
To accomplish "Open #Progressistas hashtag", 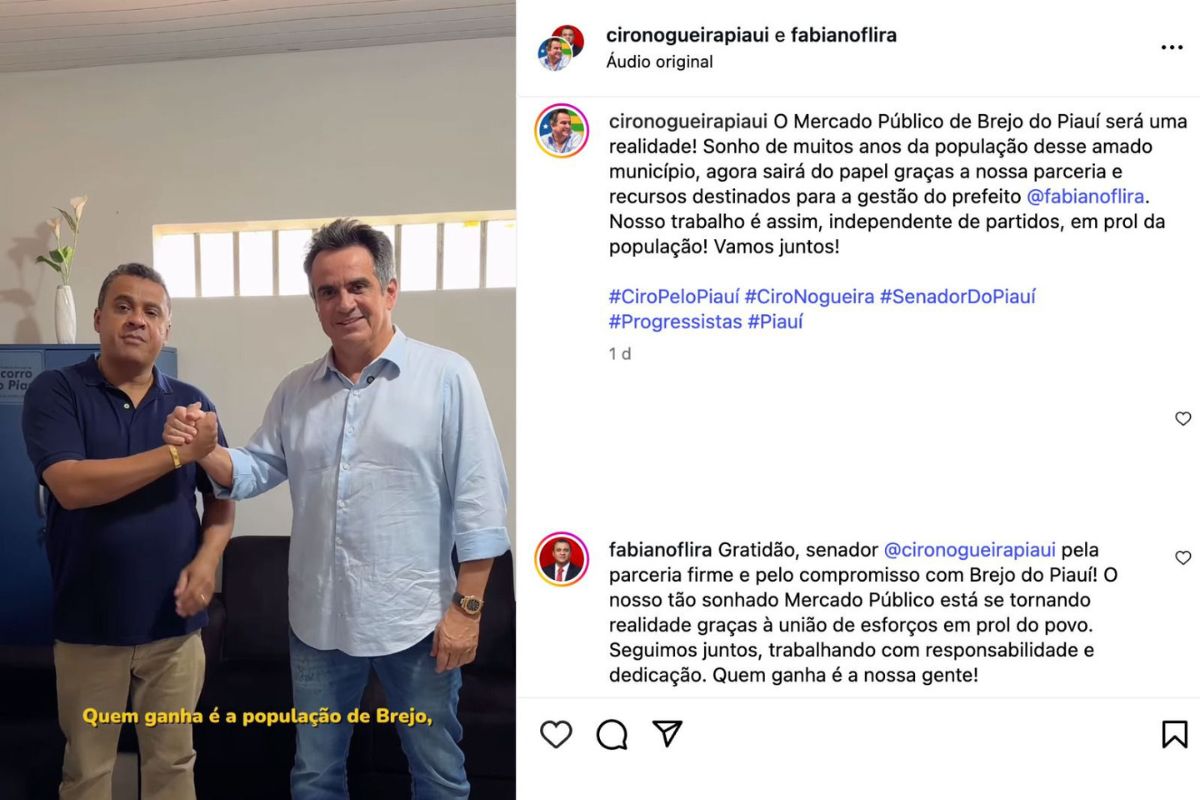I will coord(676,322).
